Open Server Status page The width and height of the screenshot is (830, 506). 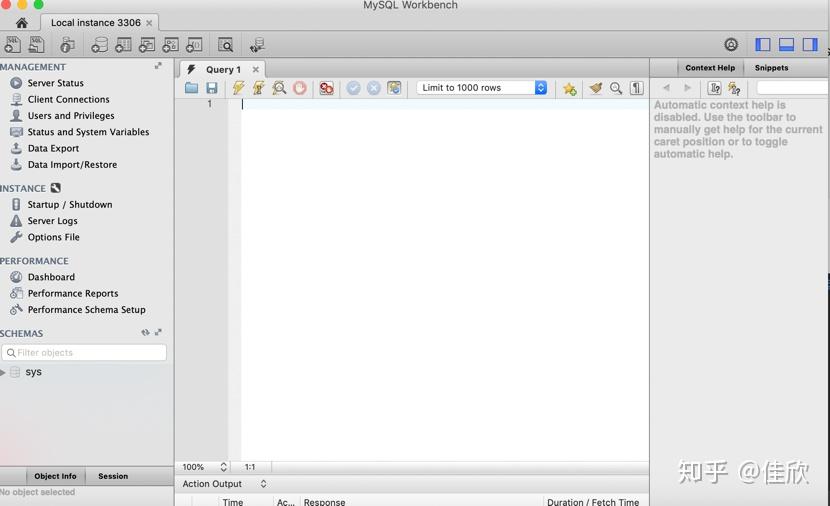[56, 83]
